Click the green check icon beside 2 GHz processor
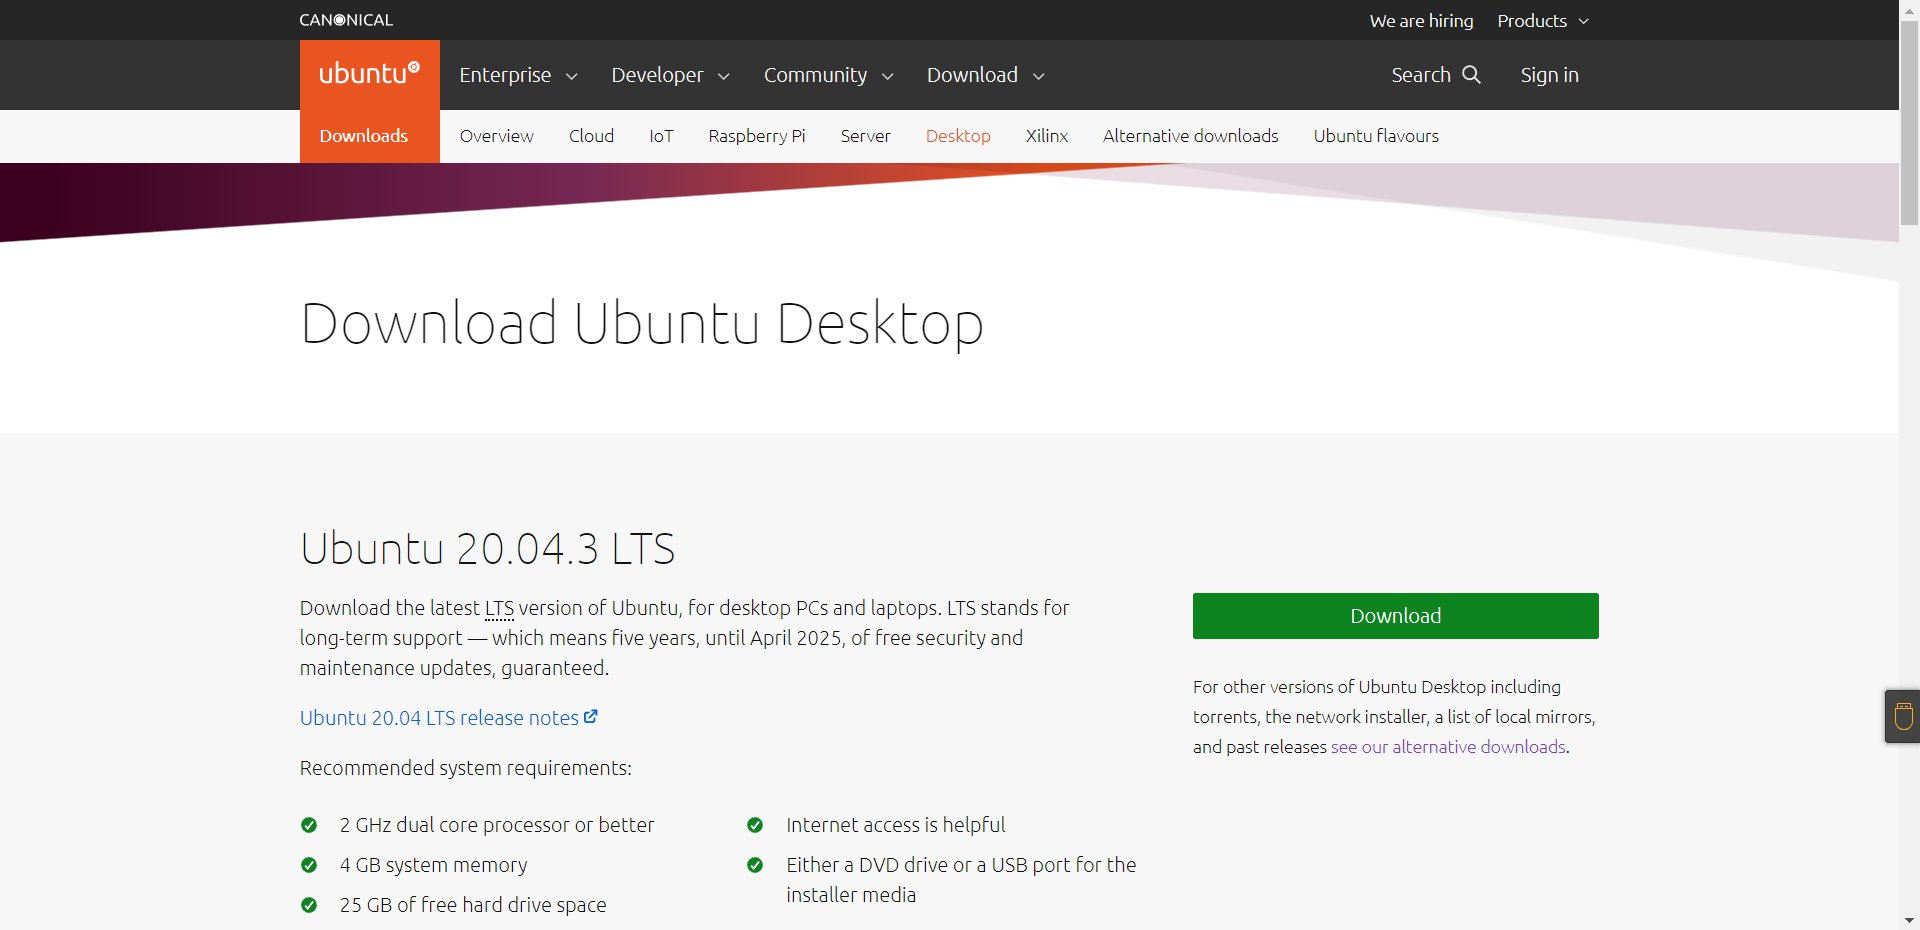 click(309, 825)
